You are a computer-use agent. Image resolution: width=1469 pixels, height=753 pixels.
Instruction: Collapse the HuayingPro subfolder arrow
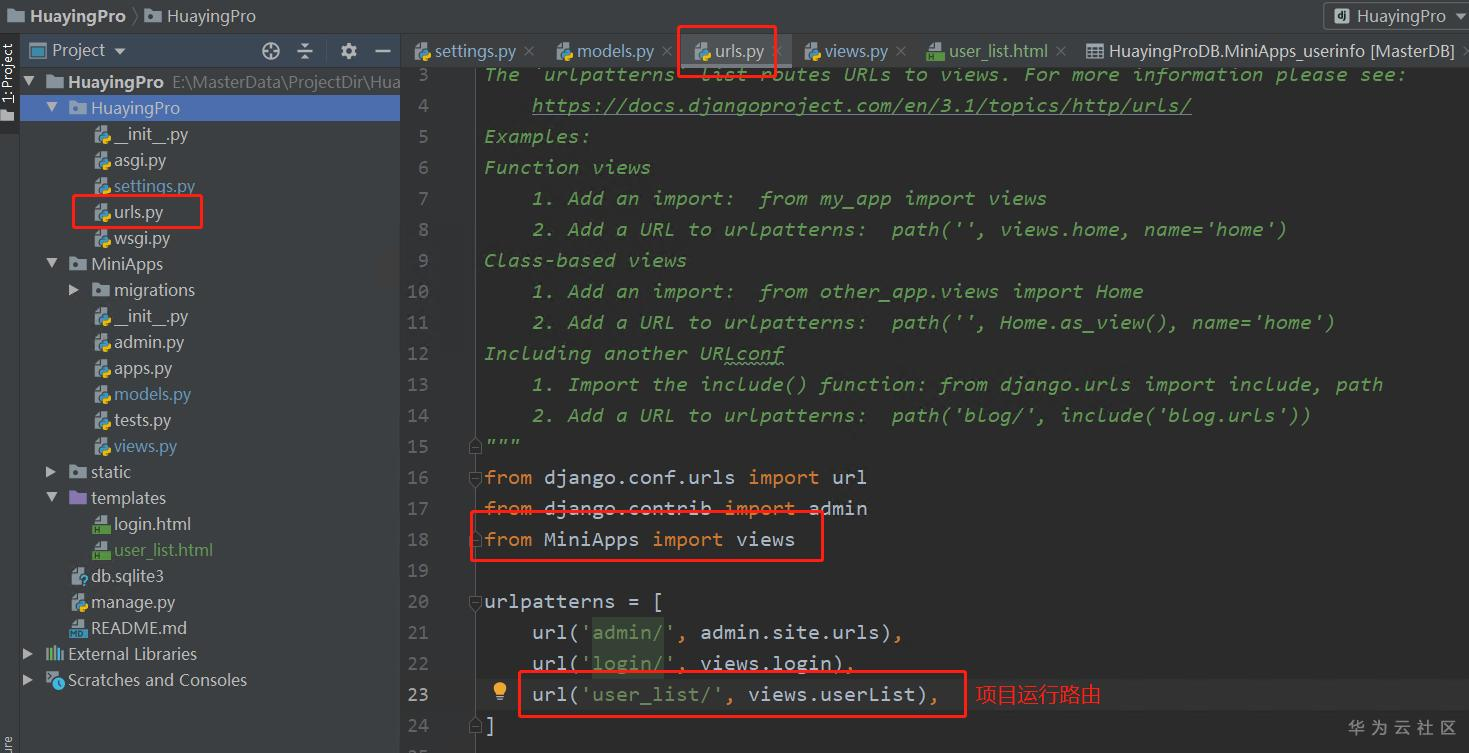[52, 108]
